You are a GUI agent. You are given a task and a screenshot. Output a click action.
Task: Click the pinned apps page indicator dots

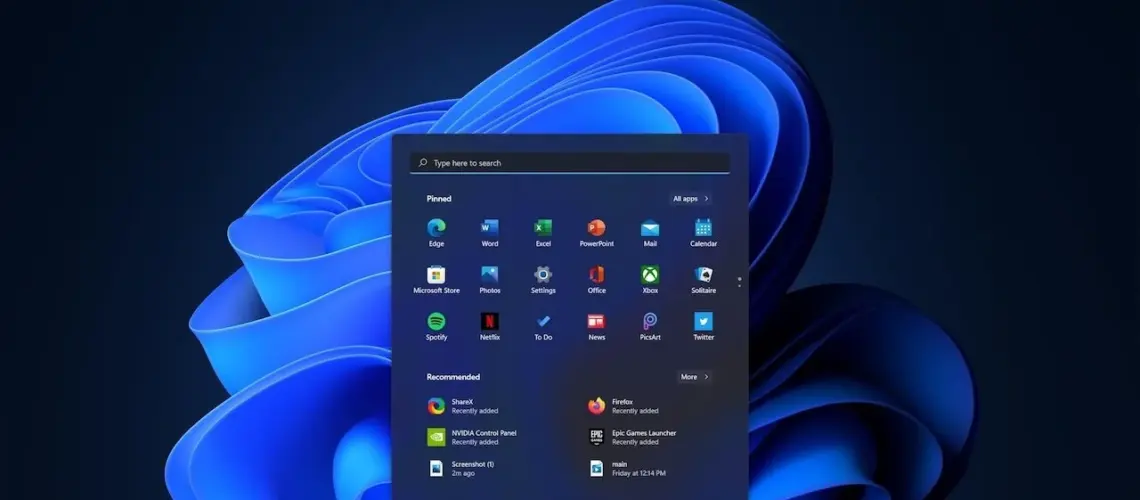739,282
